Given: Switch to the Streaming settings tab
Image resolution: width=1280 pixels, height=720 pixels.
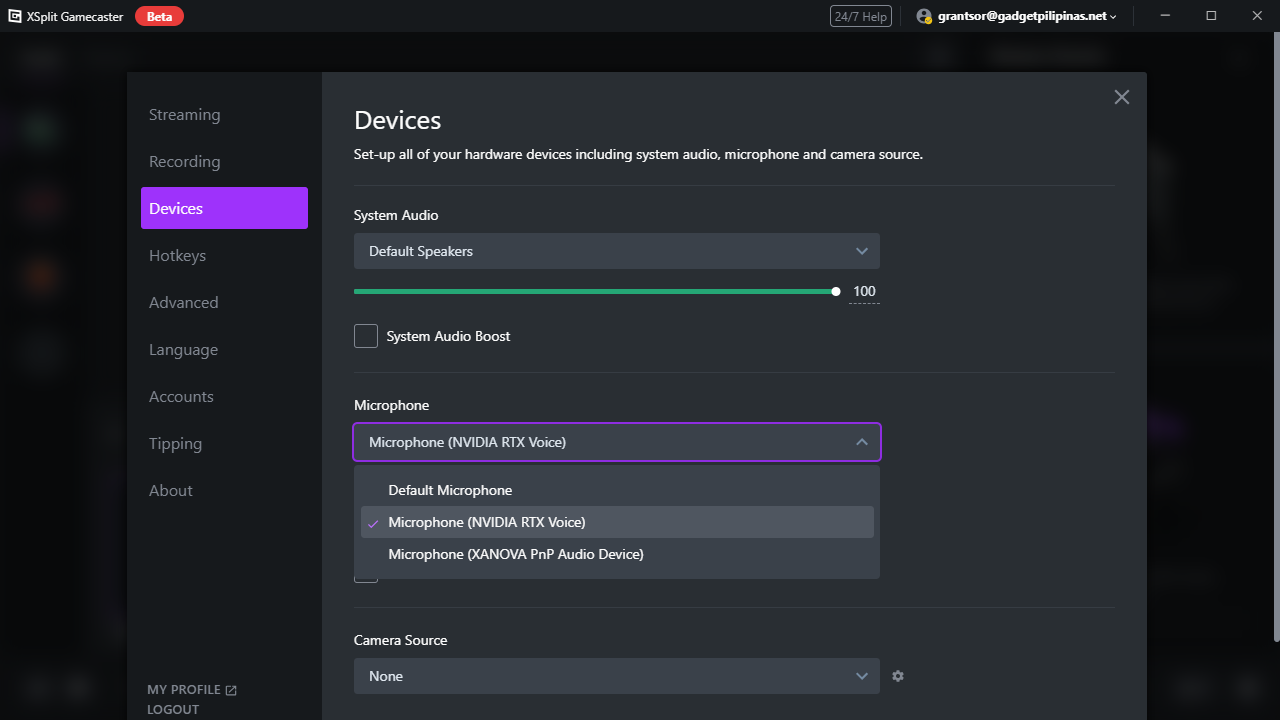Looking at the screenshot, I should click(x=224, y=115).
